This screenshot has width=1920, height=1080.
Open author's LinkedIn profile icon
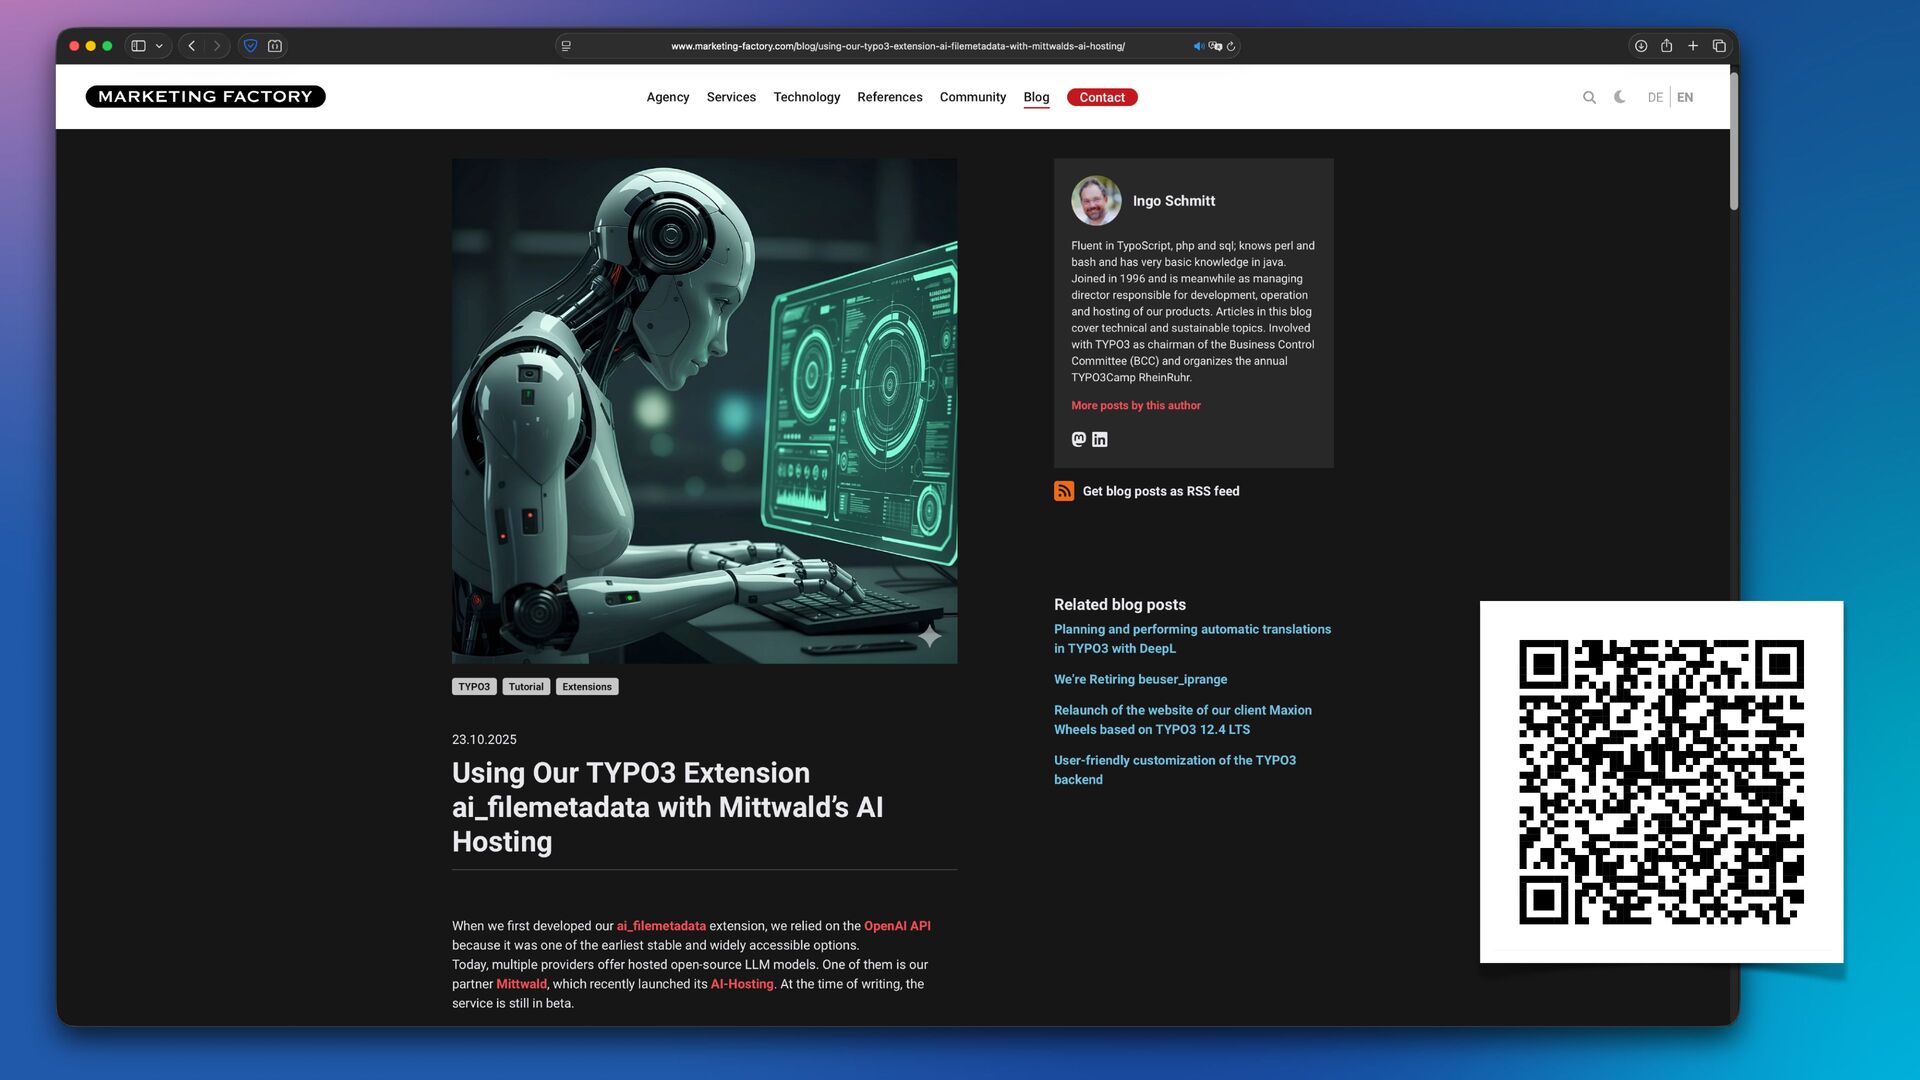1100,439
